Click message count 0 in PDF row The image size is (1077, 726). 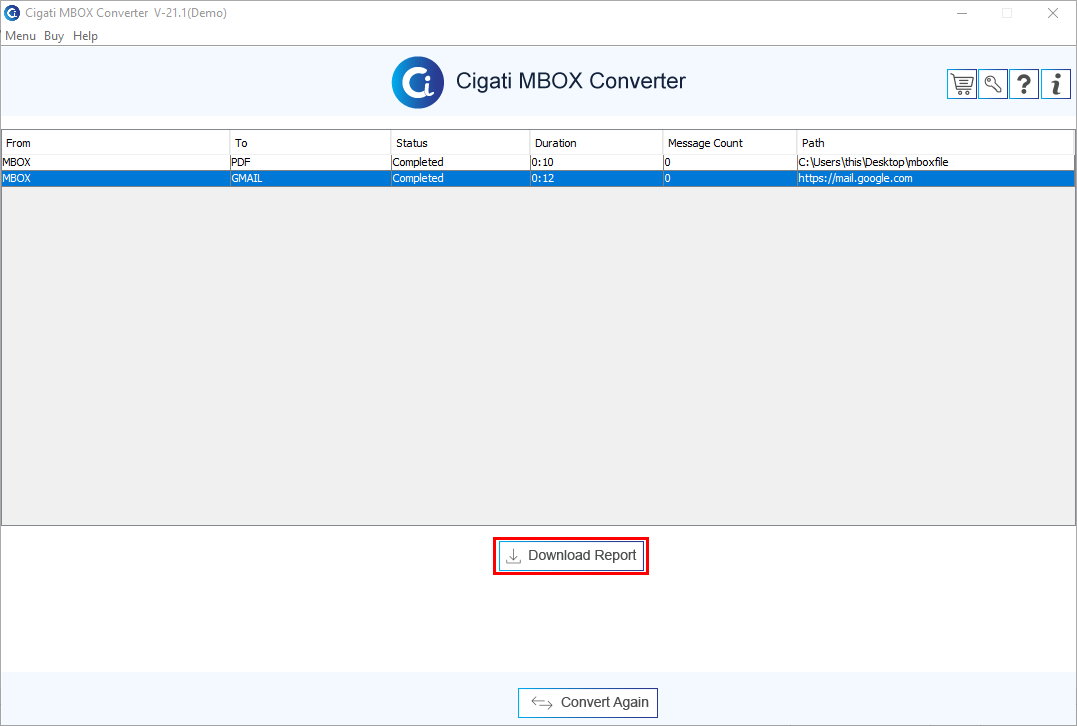pyautogui.click(x=668, y=162)
